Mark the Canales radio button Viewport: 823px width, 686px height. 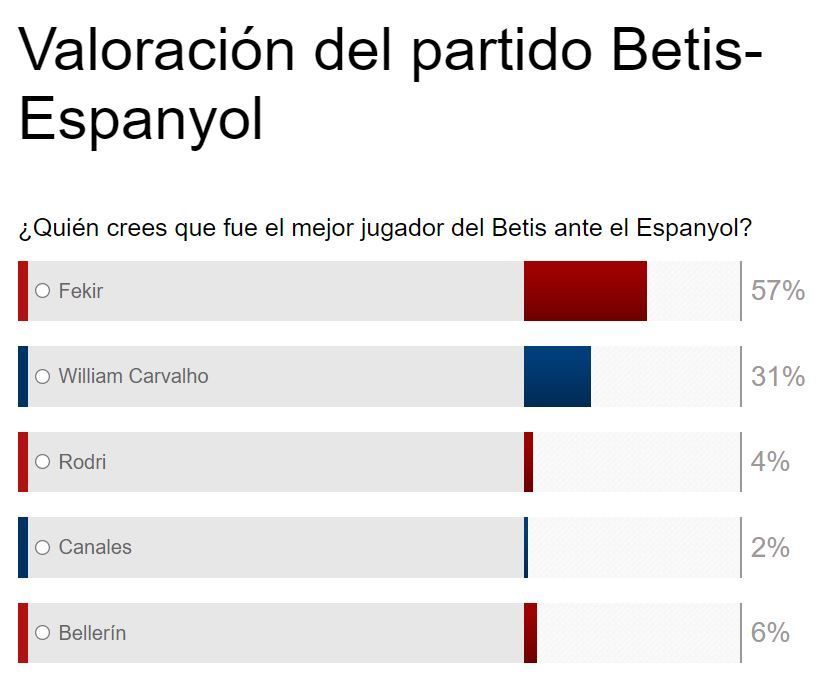(43, 547)
